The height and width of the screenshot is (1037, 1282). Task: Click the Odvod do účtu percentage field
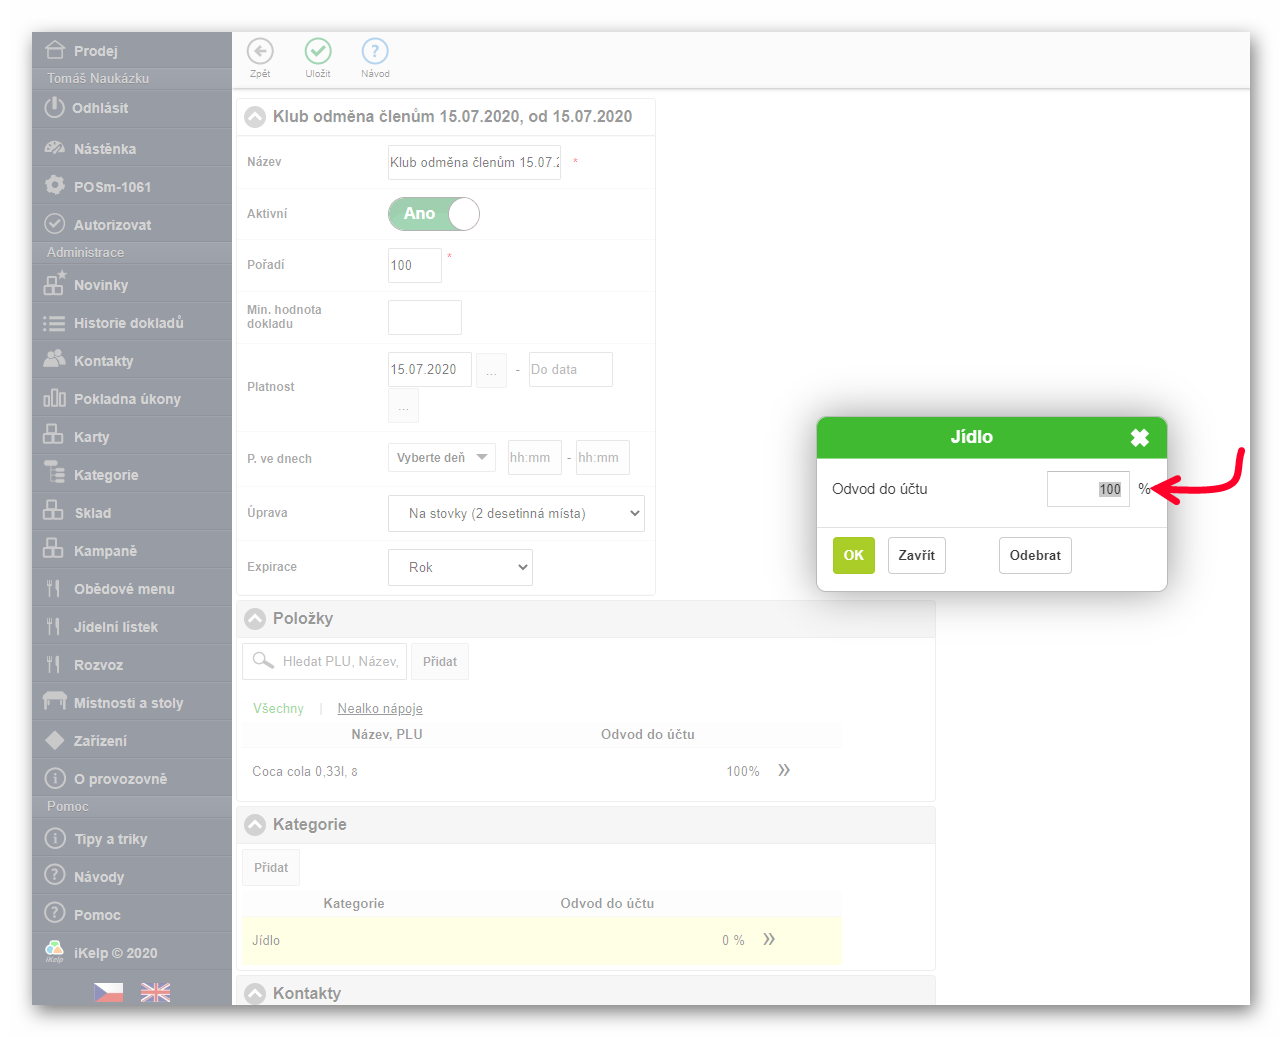point(1088,489)
